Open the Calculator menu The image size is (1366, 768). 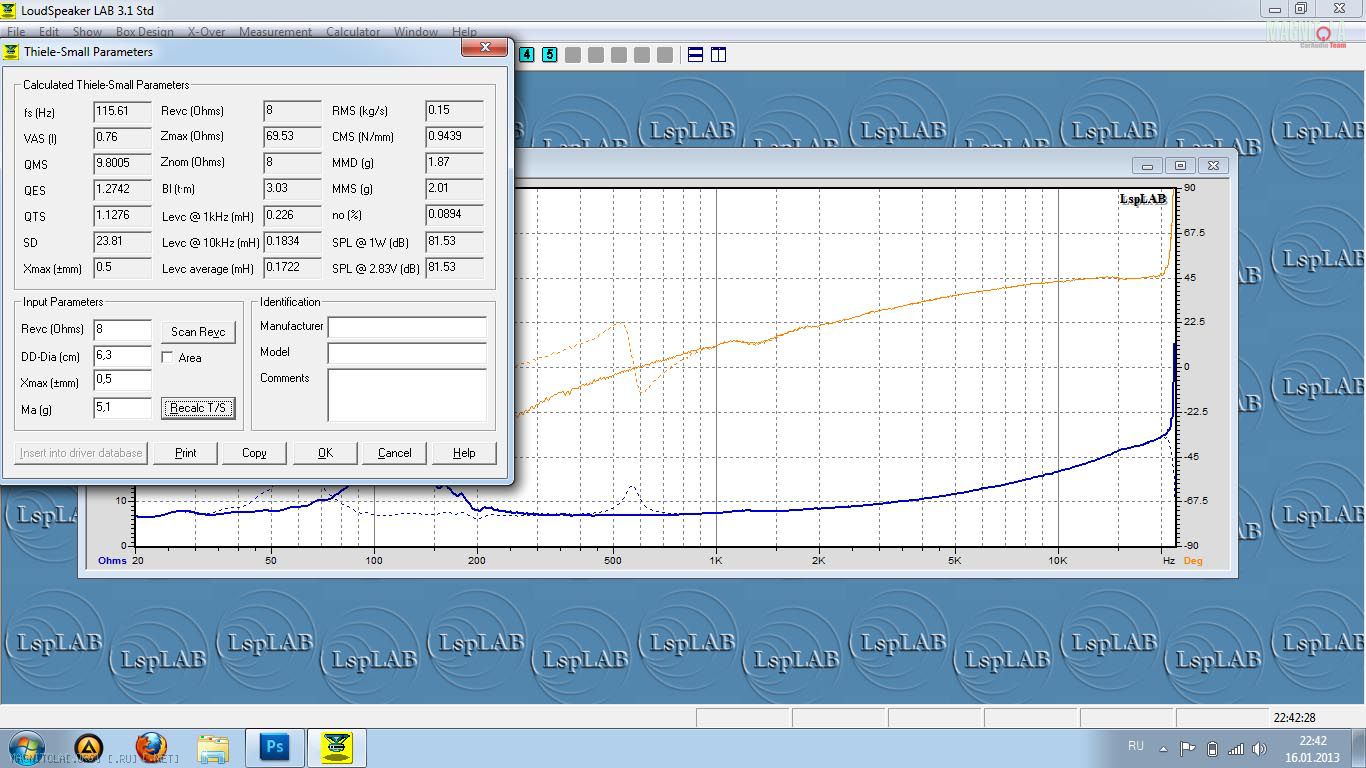pos(353,32)
